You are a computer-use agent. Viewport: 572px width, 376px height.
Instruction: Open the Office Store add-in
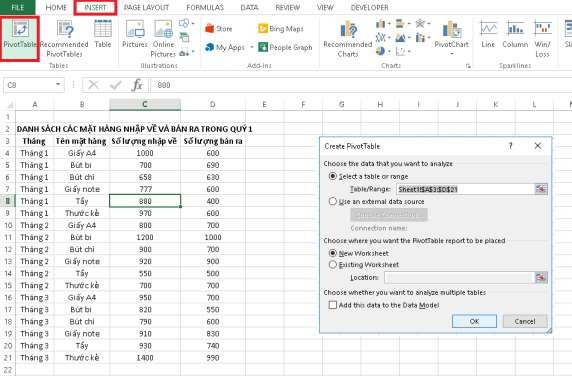click(219, 28)
